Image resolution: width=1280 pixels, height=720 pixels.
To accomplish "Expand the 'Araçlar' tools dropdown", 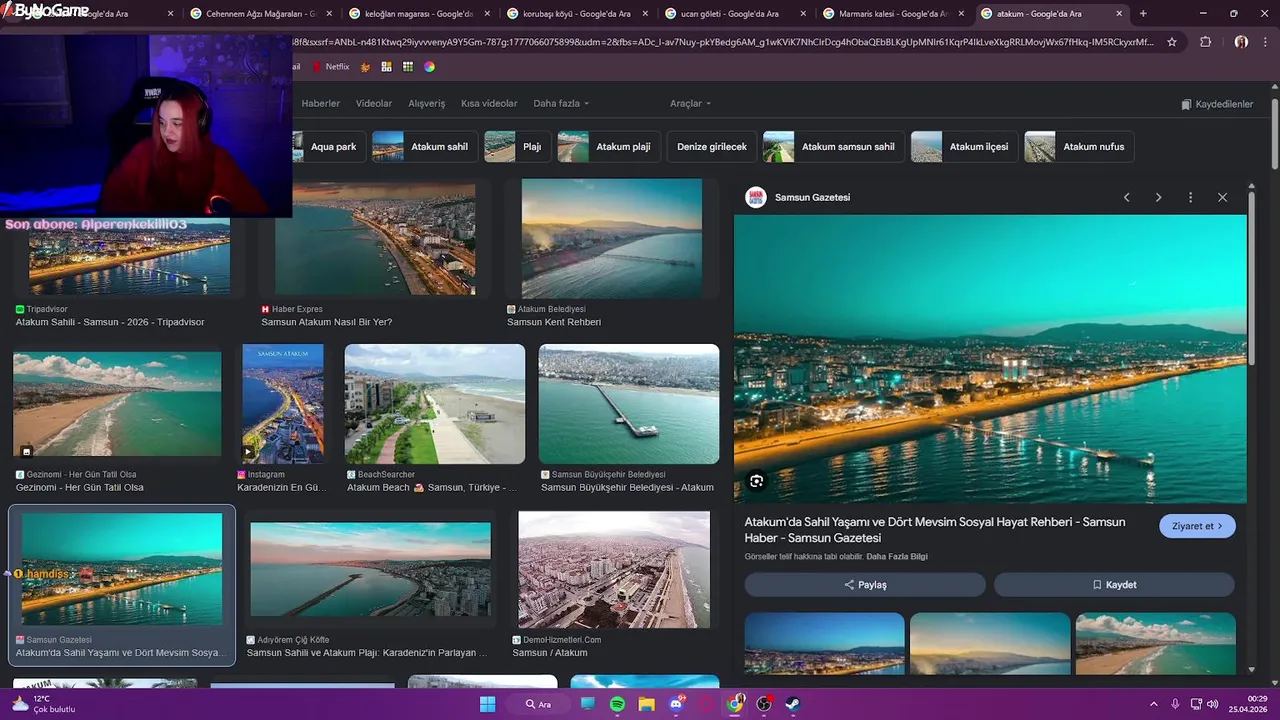I will (690, 104).
